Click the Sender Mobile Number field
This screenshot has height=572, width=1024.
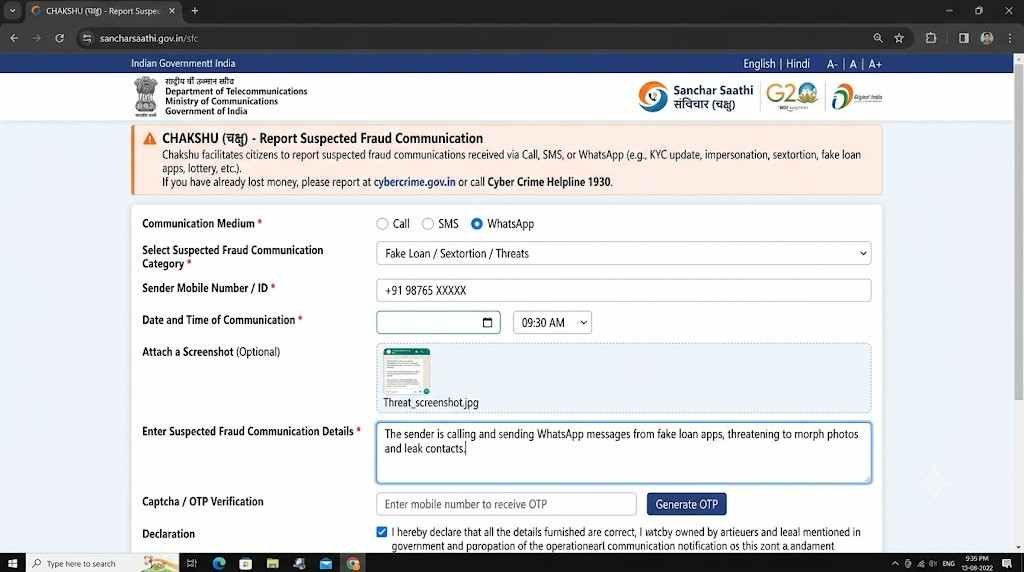click(624, 291)
